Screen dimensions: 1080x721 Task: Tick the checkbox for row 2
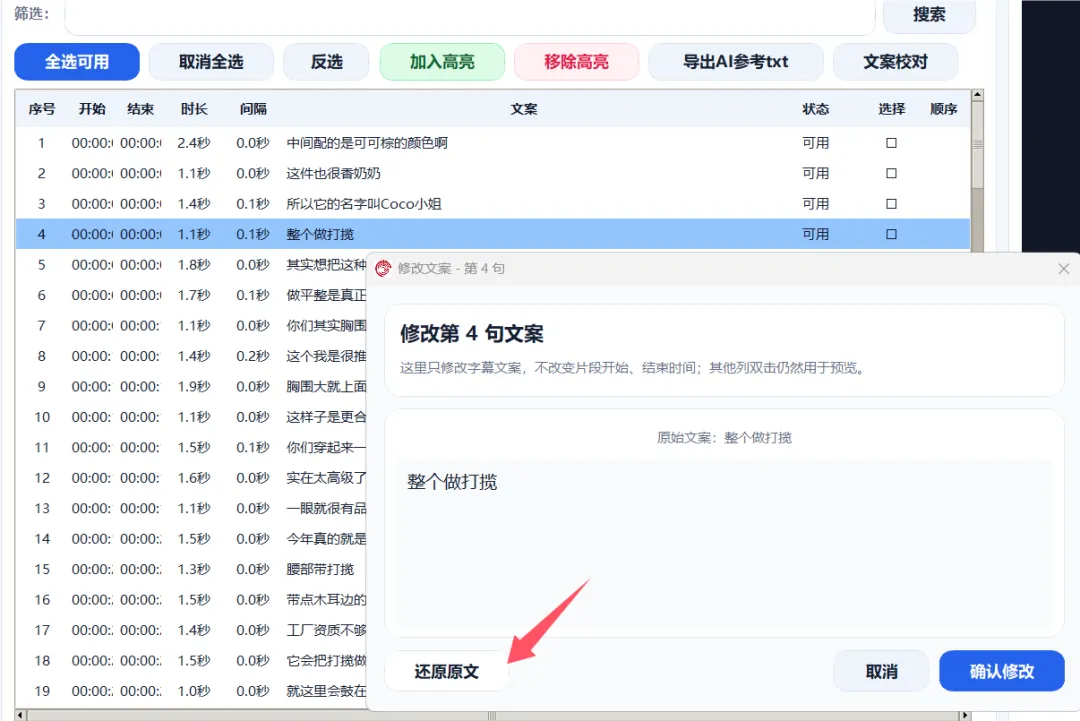[x=891, y=174]
